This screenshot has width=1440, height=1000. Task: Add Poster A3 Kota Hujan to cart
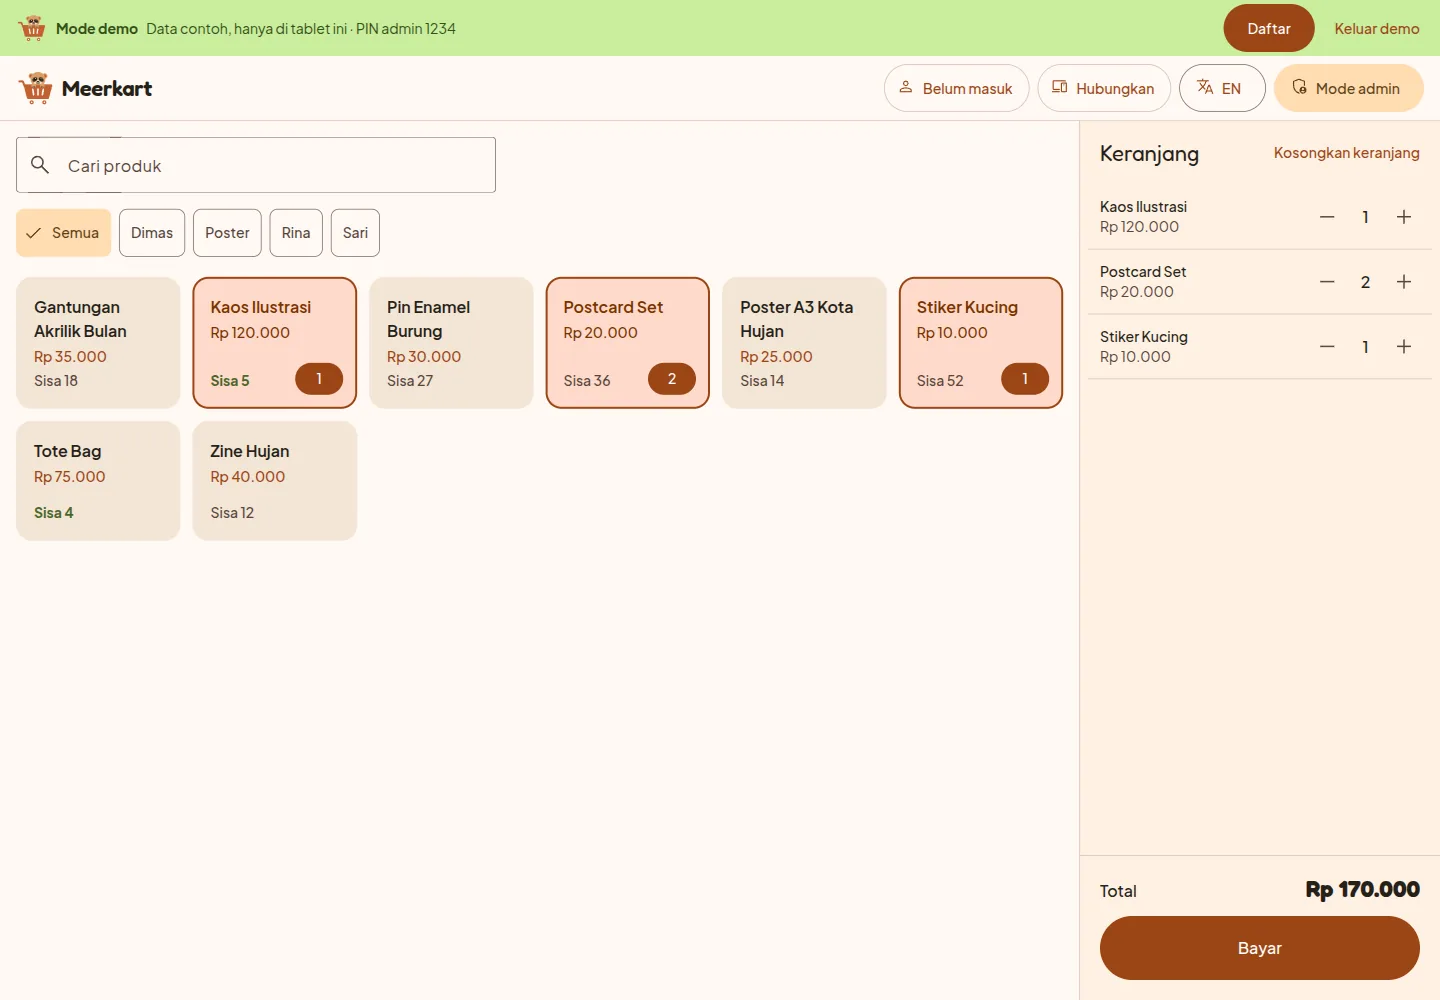[x=804, y=343]
